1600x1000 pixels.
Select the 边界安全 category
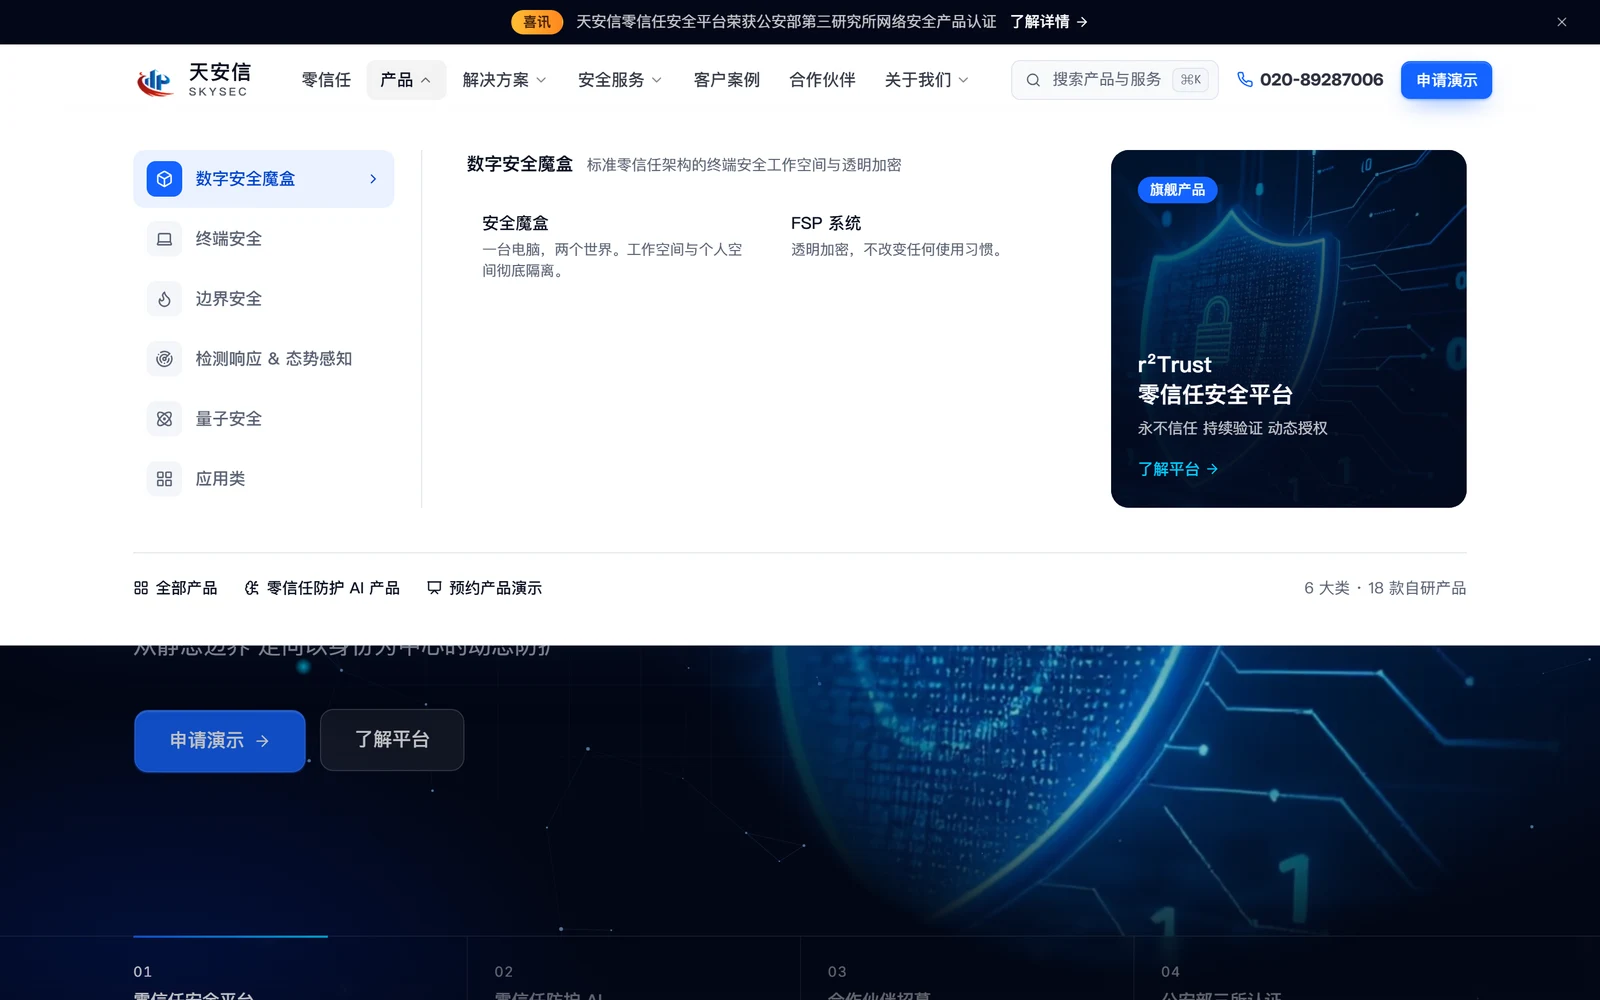(x=264, y=299)
